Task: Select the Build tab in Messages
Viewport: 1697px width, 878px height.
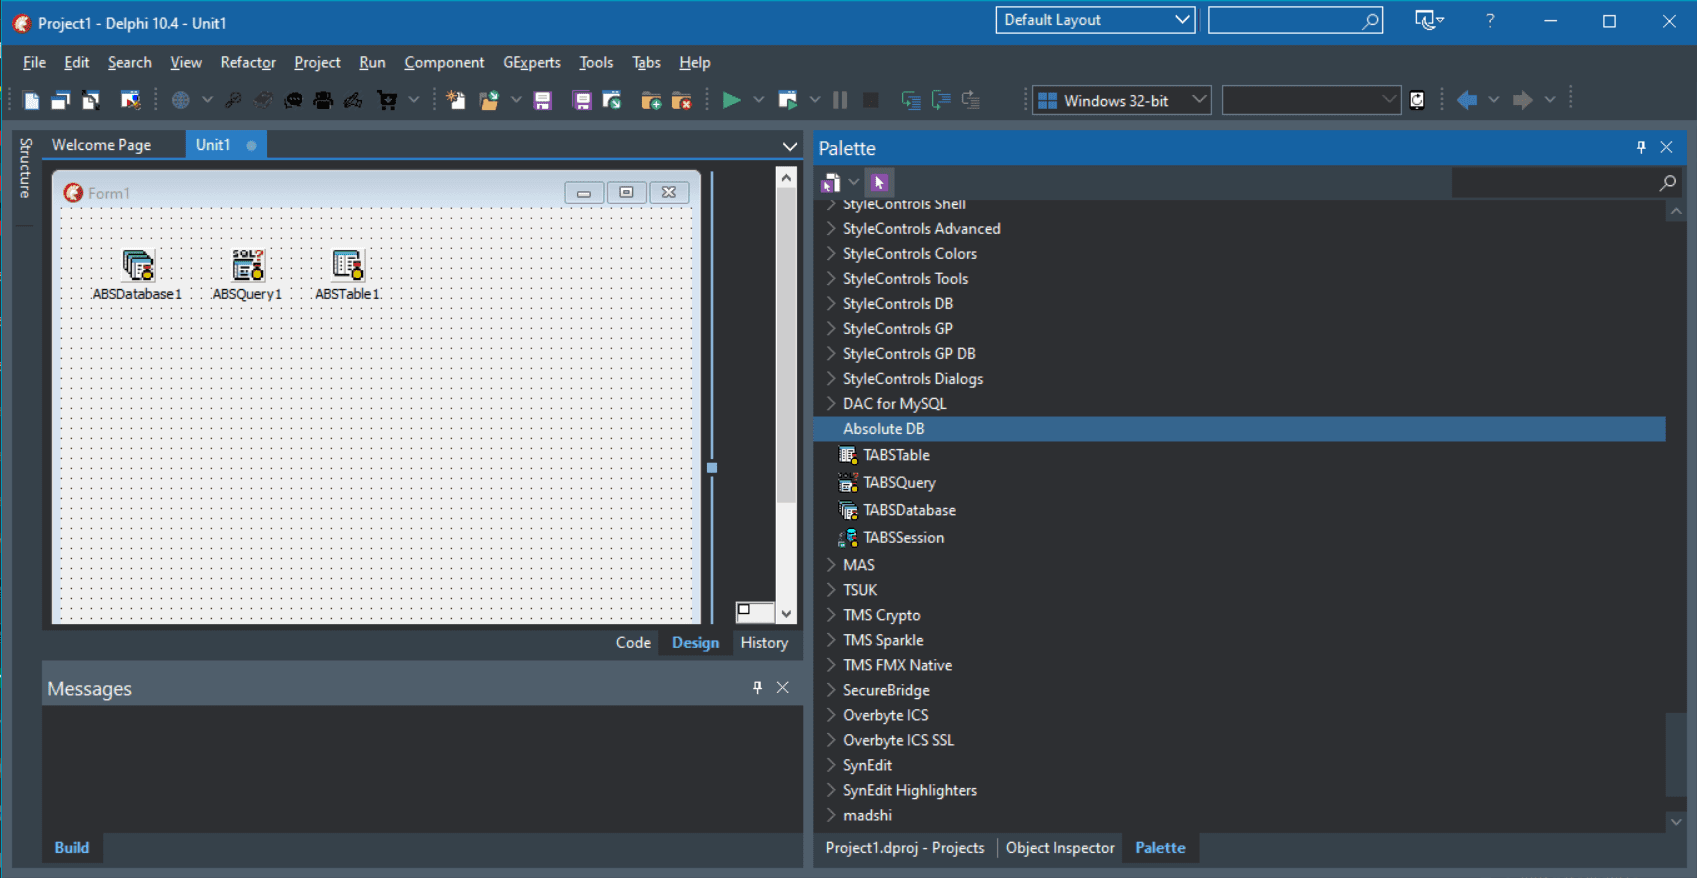Action: 72,847
